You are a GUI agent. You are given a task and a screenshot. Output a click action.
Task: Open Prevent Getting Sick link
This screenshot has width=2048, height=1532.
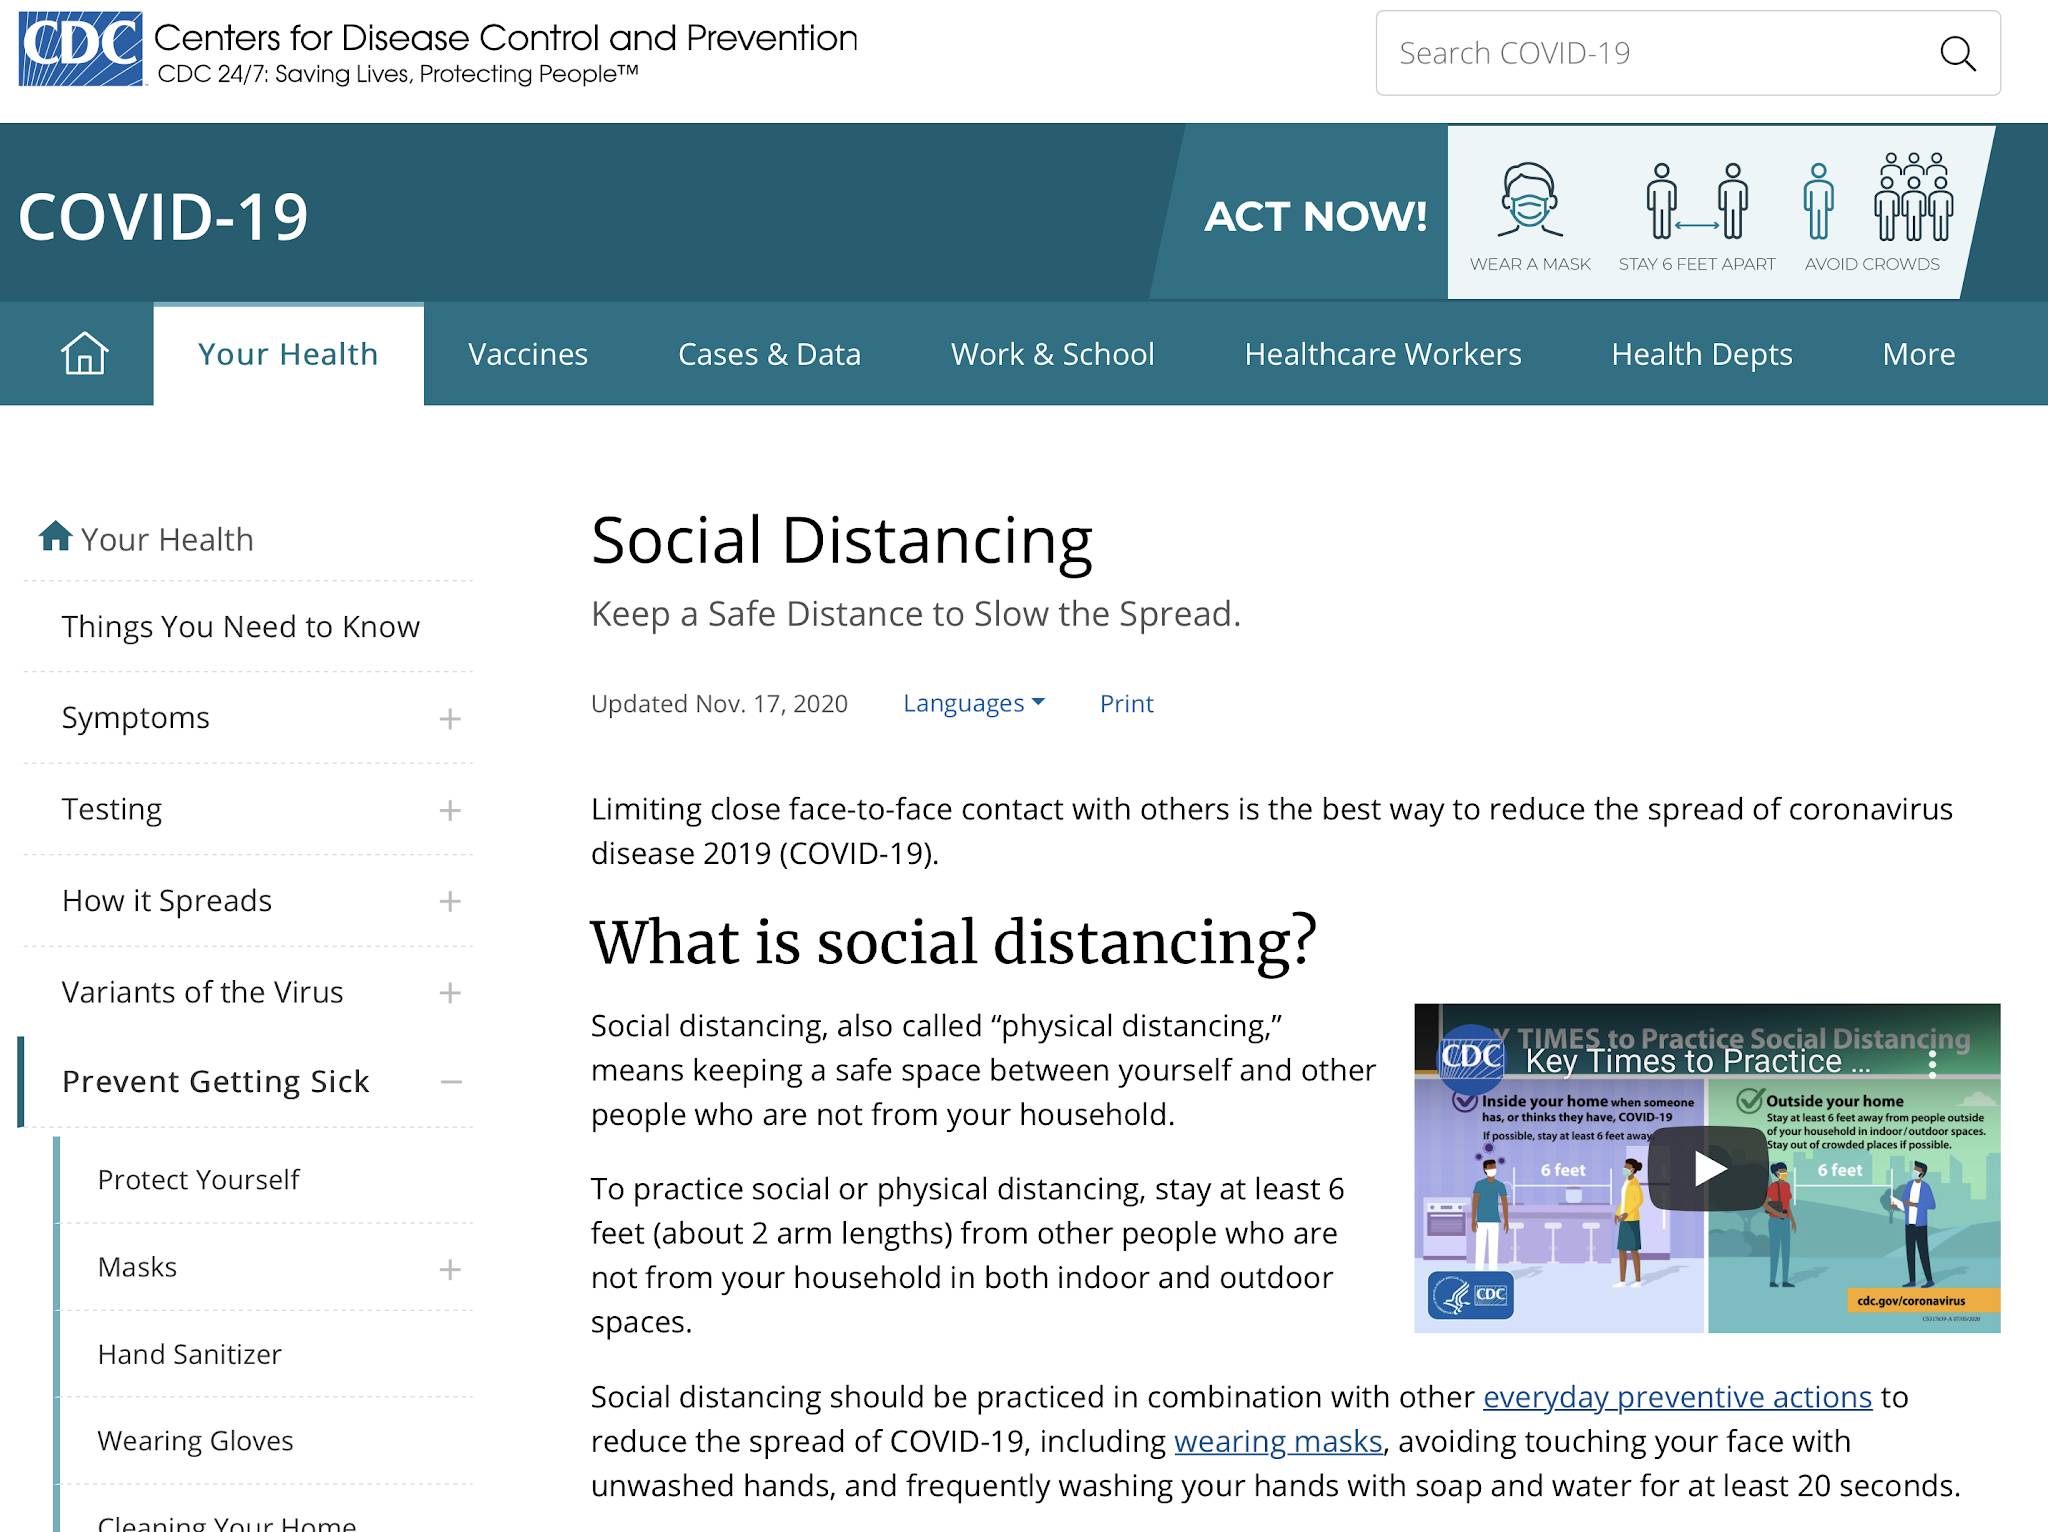(x=215, y=1081)
